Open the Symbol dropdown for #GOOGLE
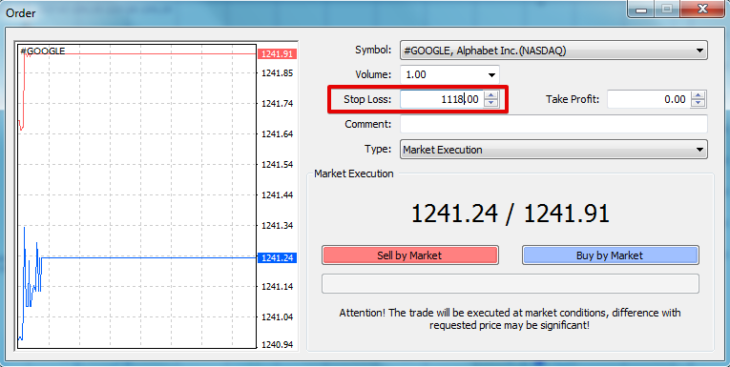Screen dimensions: 730x367 pos(554,50)
